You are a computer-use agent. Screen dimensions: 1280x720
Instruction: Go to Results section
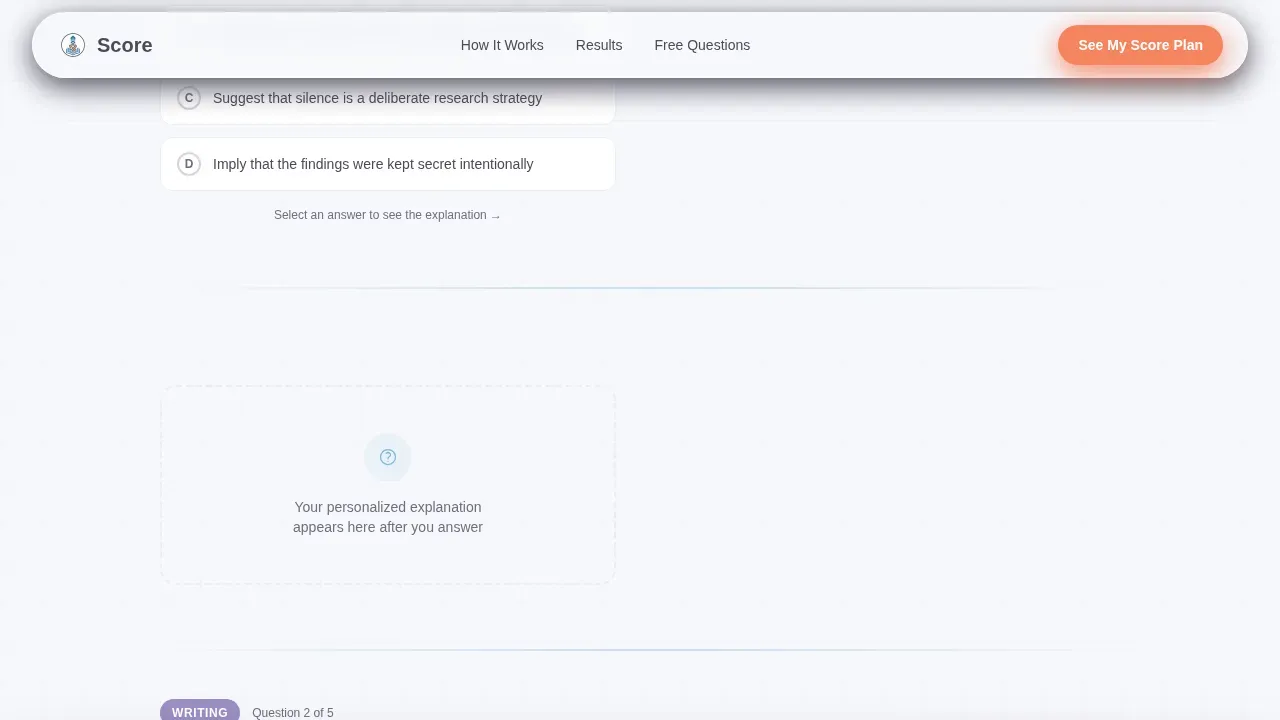(599, 45)
